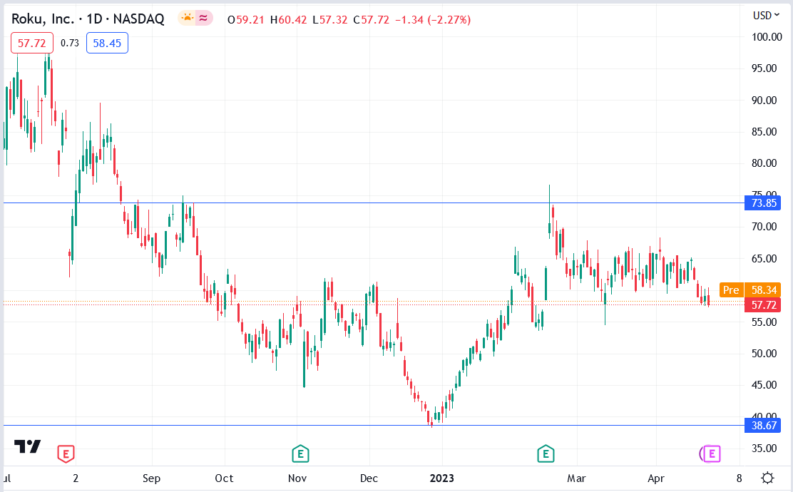Click the Apr label on time axis
This screenshot has width=793, height=492.
tap(656, 478)
